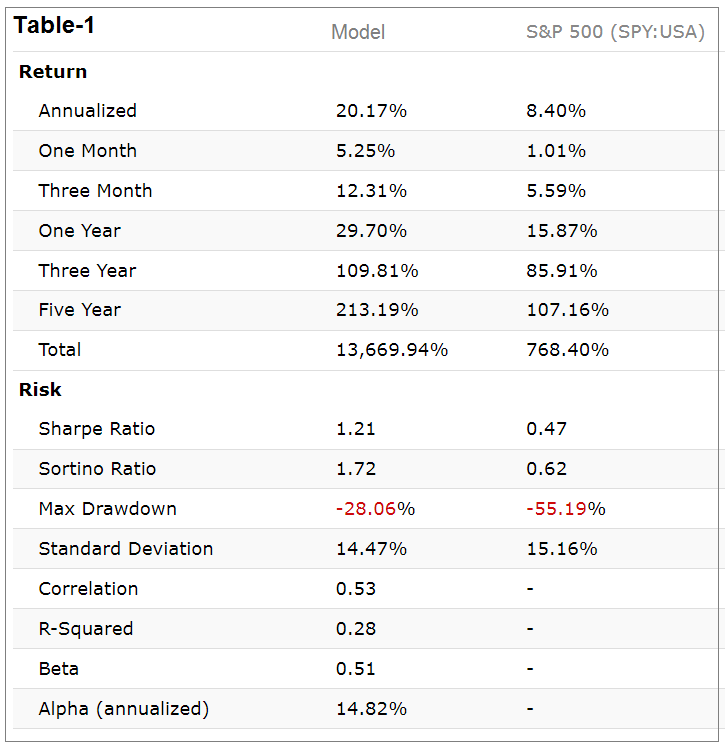Select the red -28.06% Model drawdown value
Viewport: 725px width, 750px height.
[x=375, y=509]
